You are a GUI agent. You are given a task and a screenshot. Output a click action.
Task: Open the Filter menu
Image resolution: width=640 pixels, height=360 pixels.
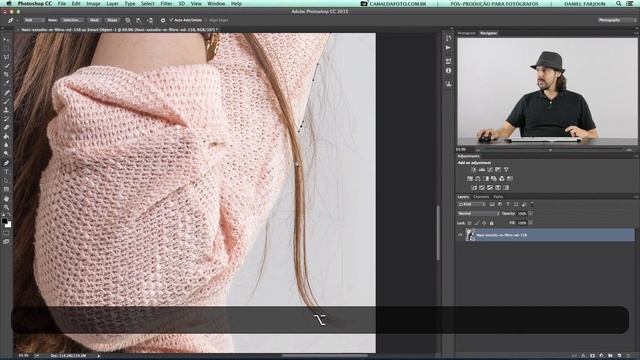pos(166,4)
